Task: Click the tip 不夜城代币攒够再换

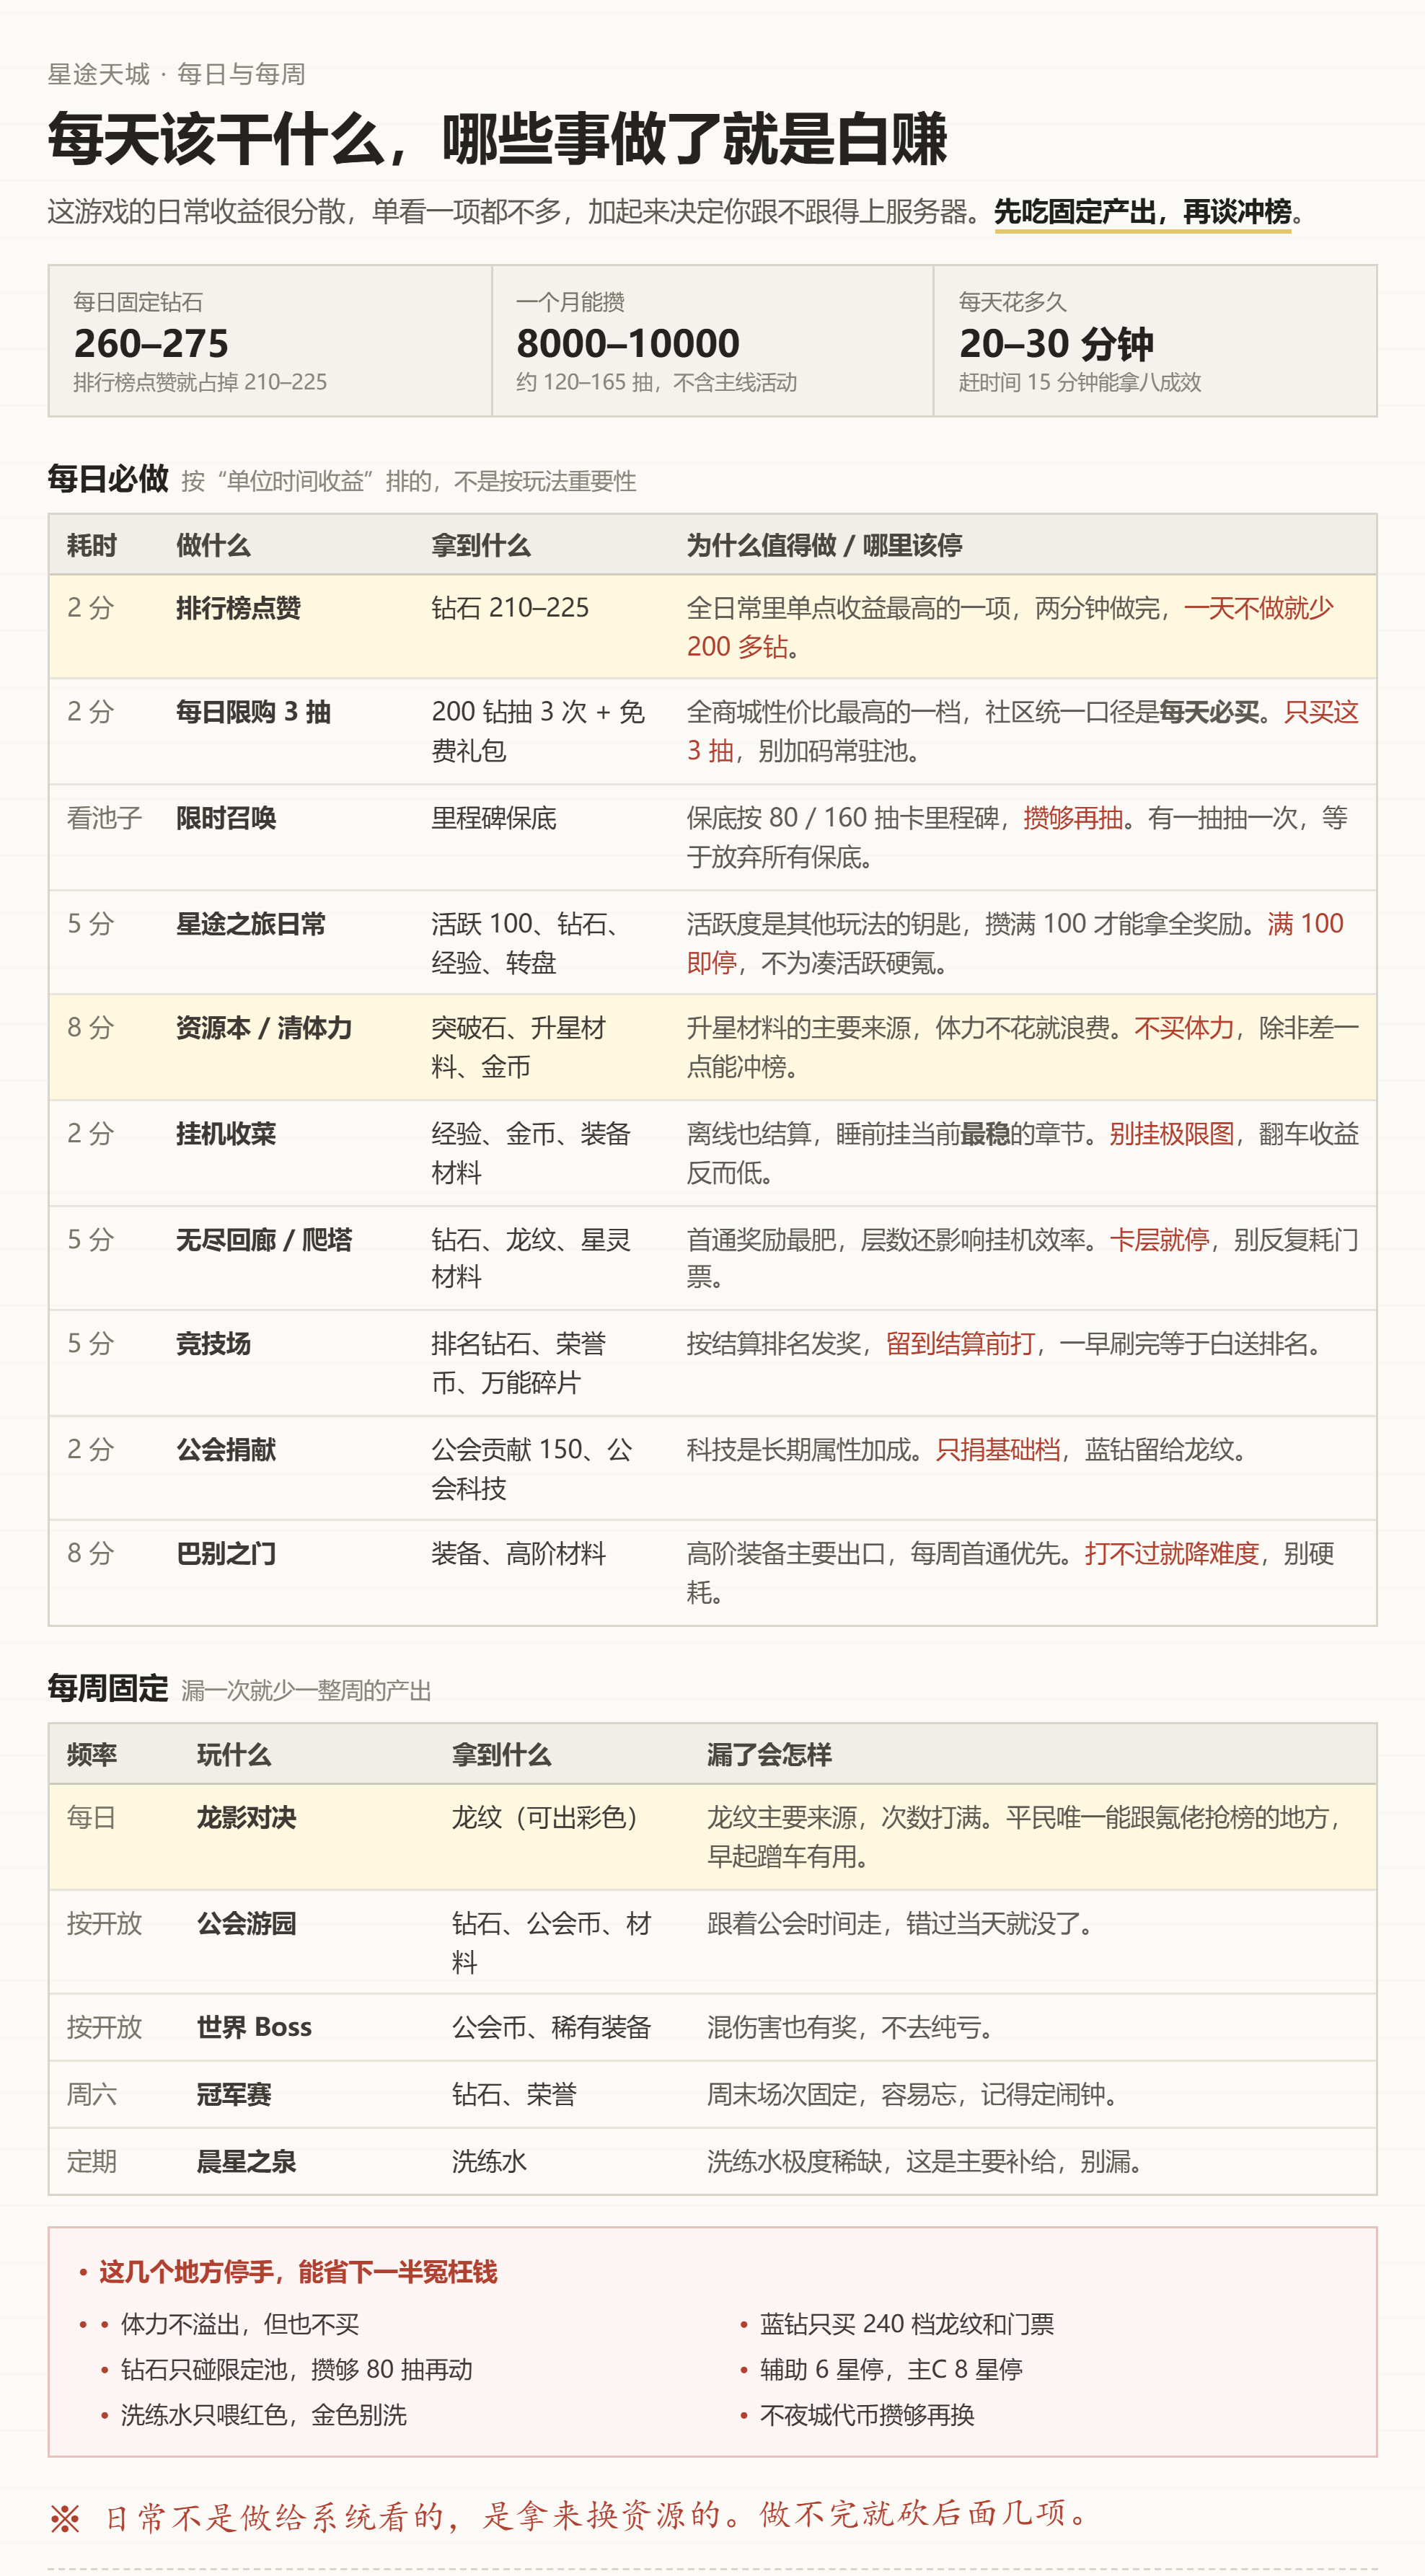Action: (867, 2416)
